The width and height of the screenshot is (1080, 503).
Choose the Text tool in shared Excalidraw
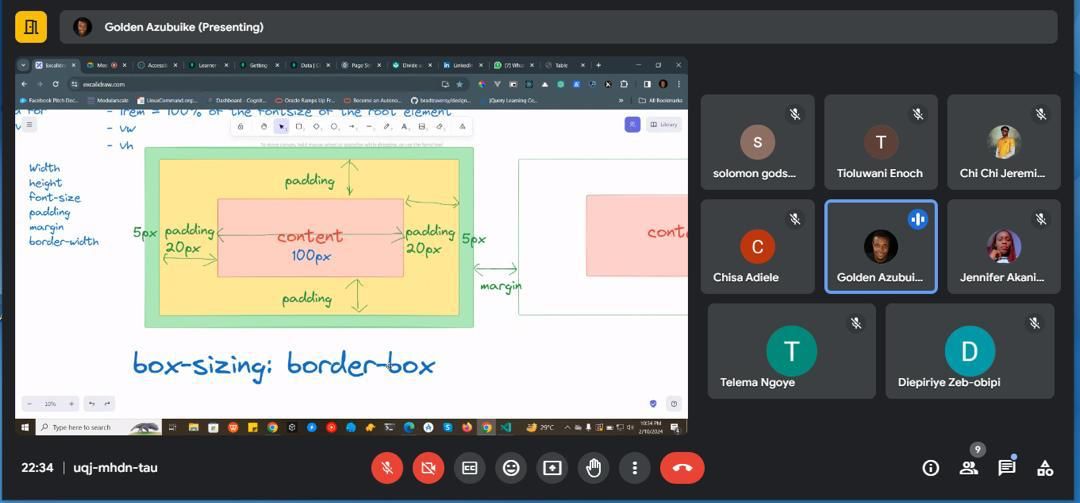[404, 127]
